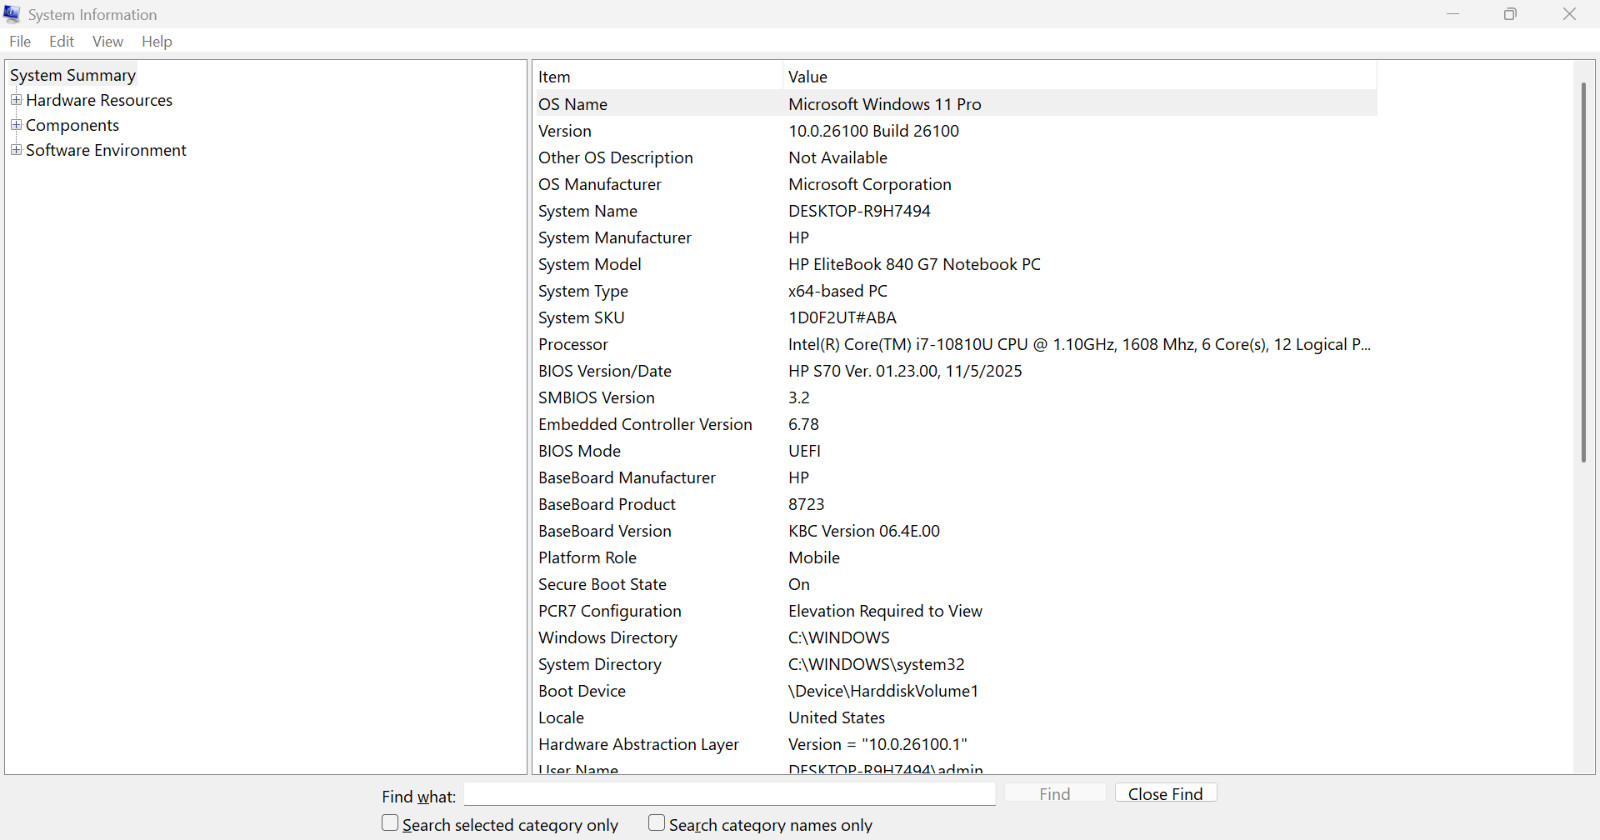The height and width of the screenshot is (840, 1600).
Task: Click the System Type item
Action: point(583,291)
